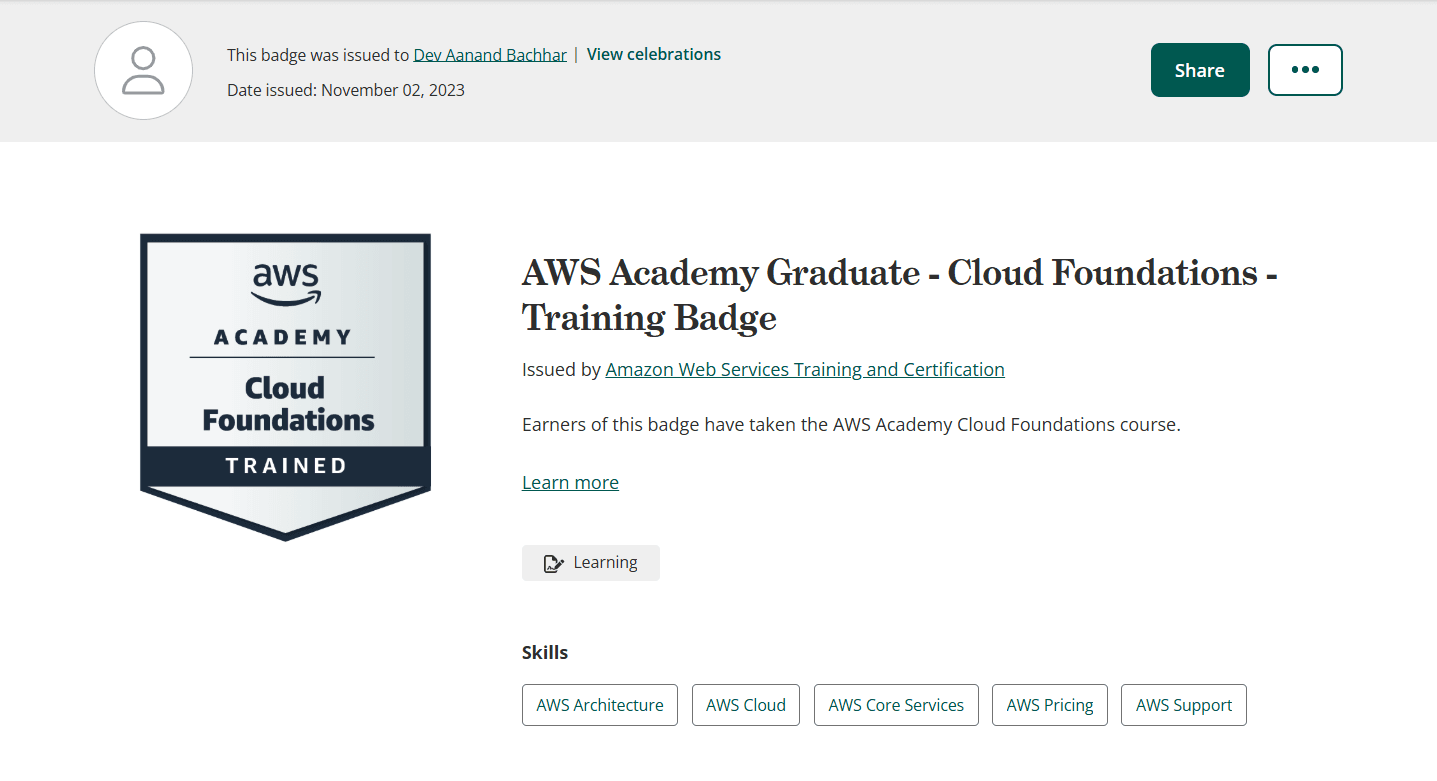The image size is (1437, 781).
Task: Open Amazon Web Services Training and Certification link
Action: click(805, 369)
